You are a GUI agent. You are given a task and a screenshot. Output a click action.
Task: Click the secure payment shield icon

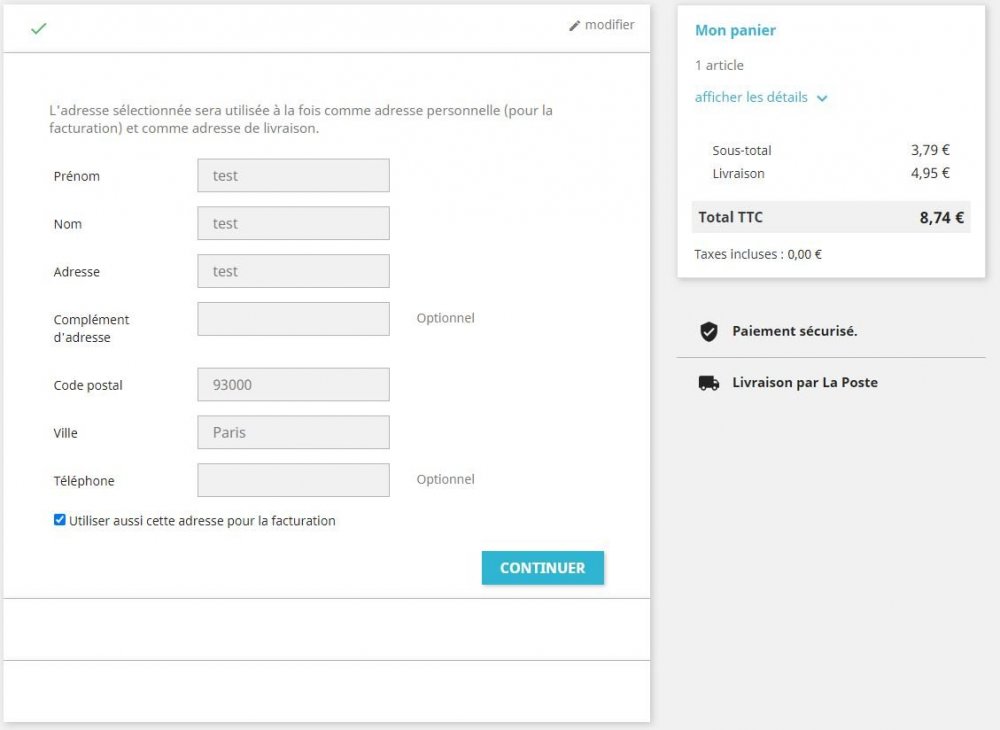point(708,332)
